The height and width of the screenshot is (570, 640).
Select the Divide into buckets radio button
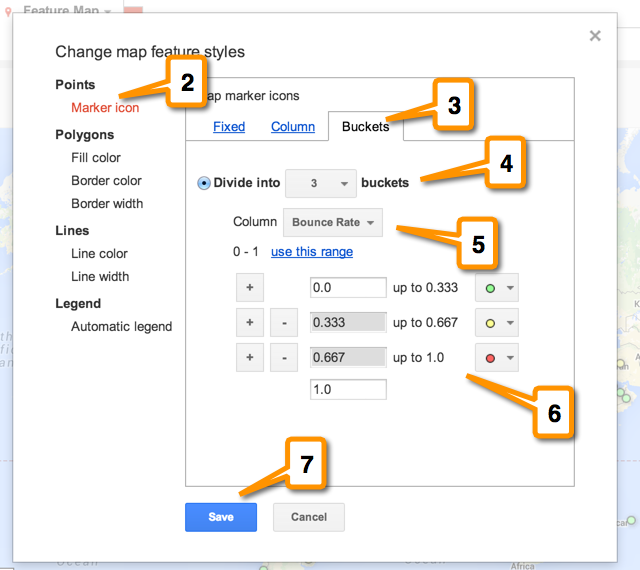point(204,183)
